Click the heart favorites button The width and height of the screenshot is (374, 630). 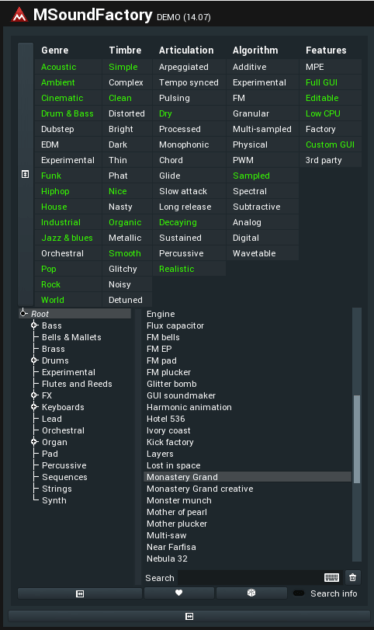pos(179,593)
